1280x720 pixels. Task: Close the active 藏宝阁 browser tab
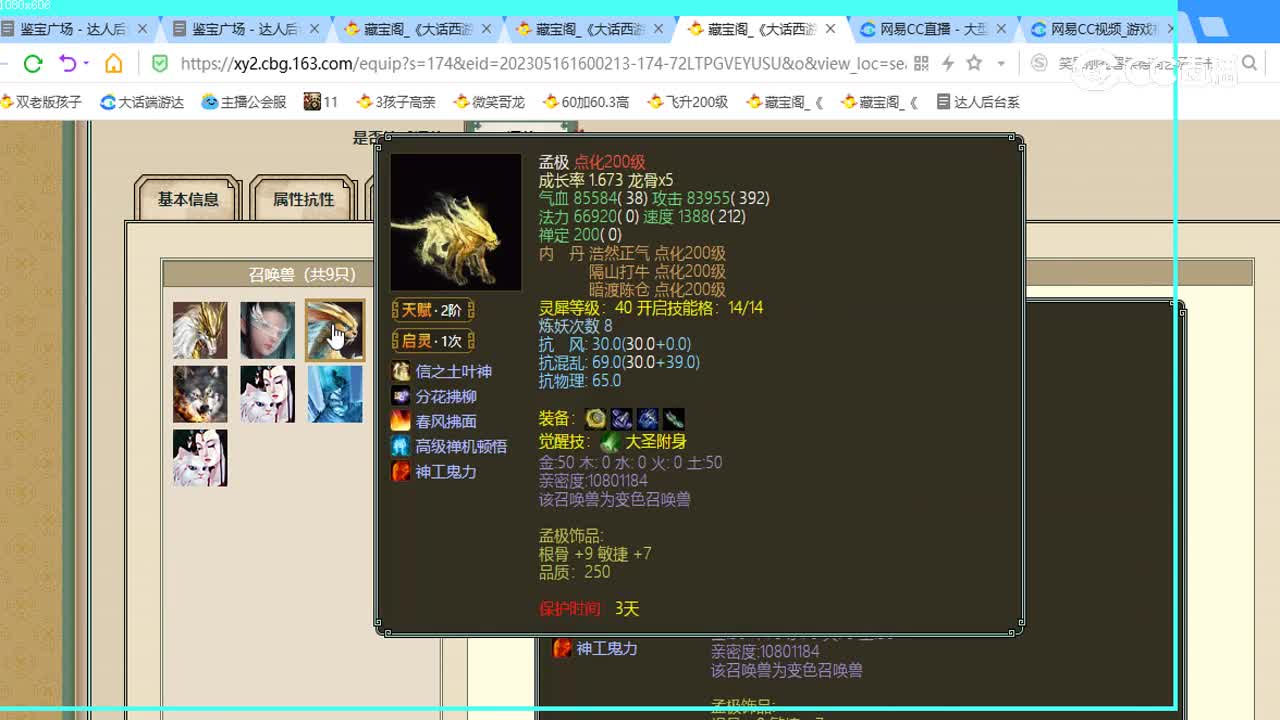[830, 29]
